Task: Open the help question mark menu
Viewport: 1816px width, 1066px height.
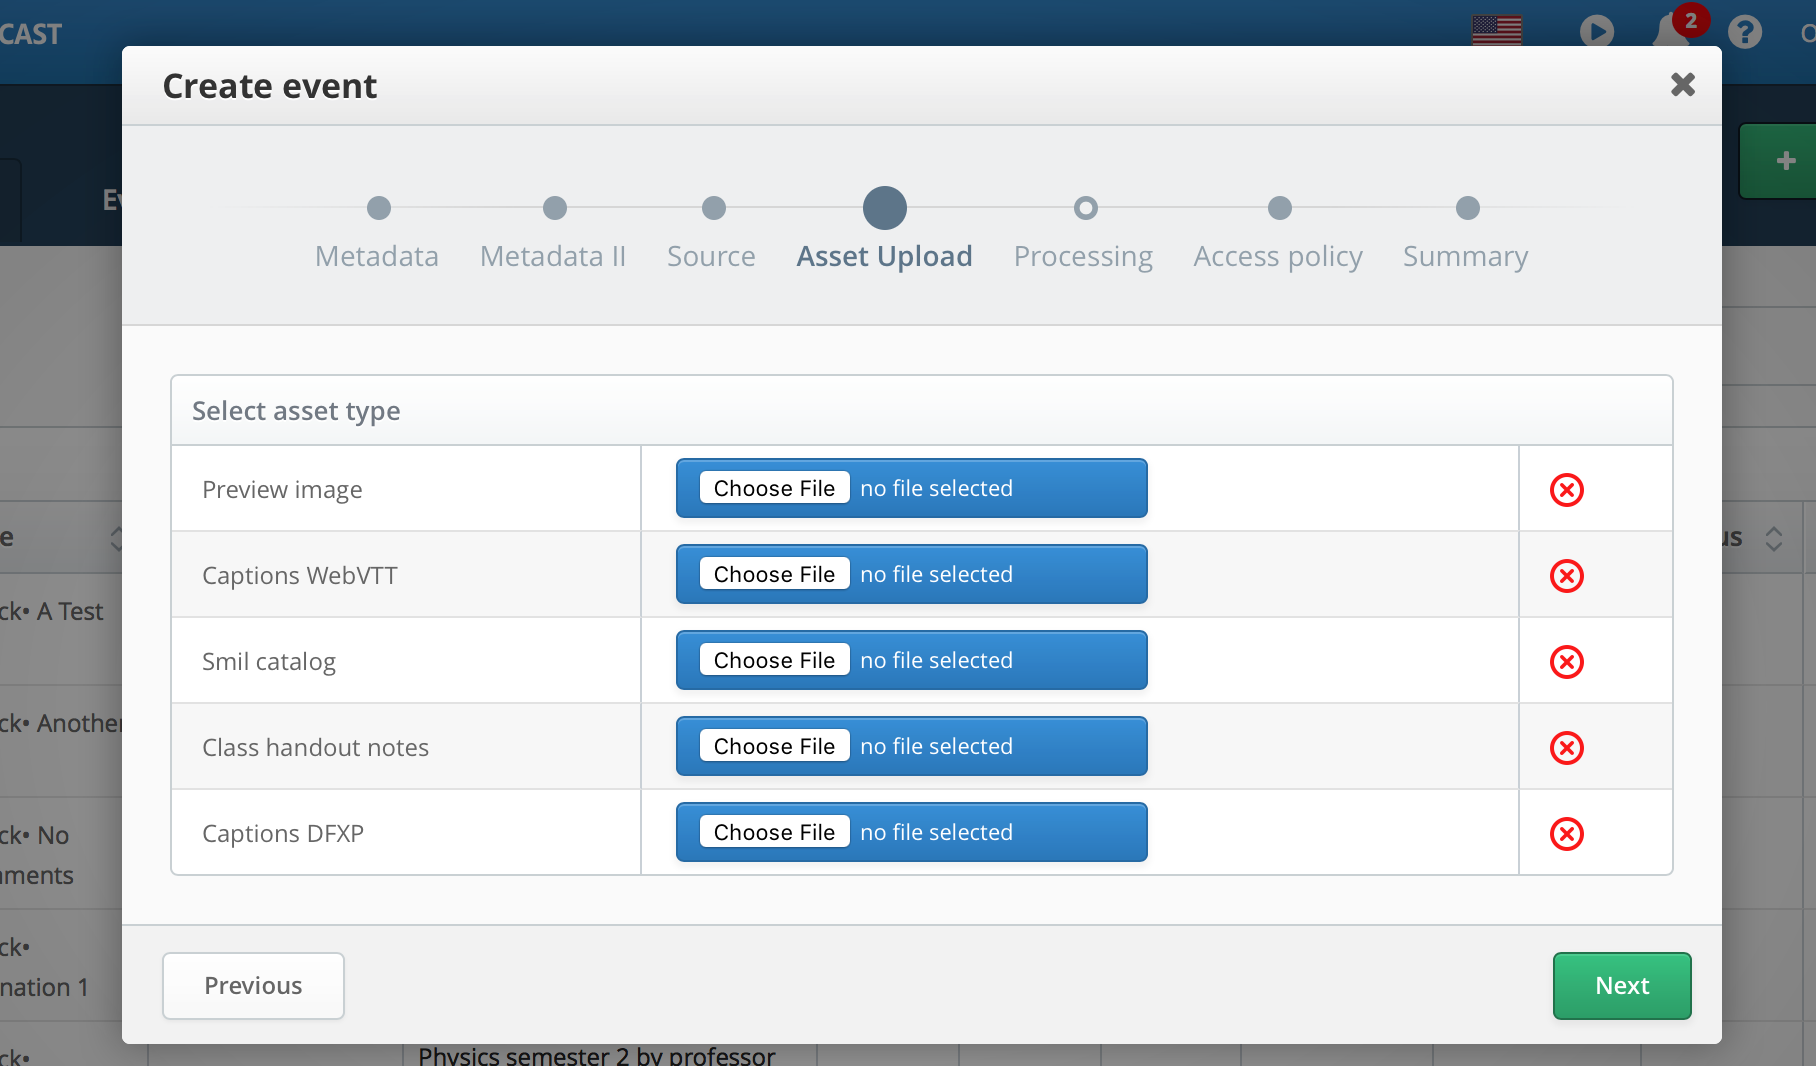Action: point(1744,32)
